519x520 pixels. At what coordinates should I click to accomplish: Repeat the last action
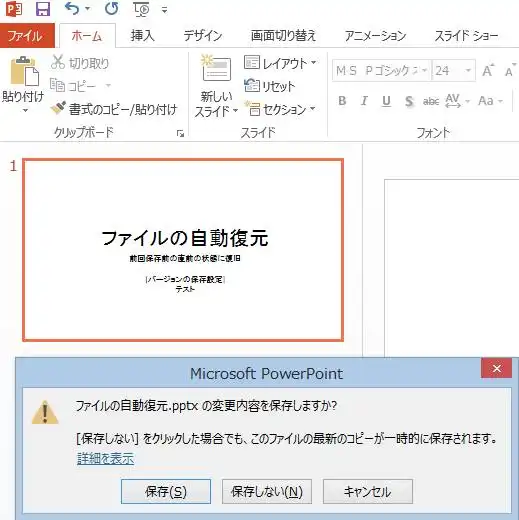click(111, 9)
